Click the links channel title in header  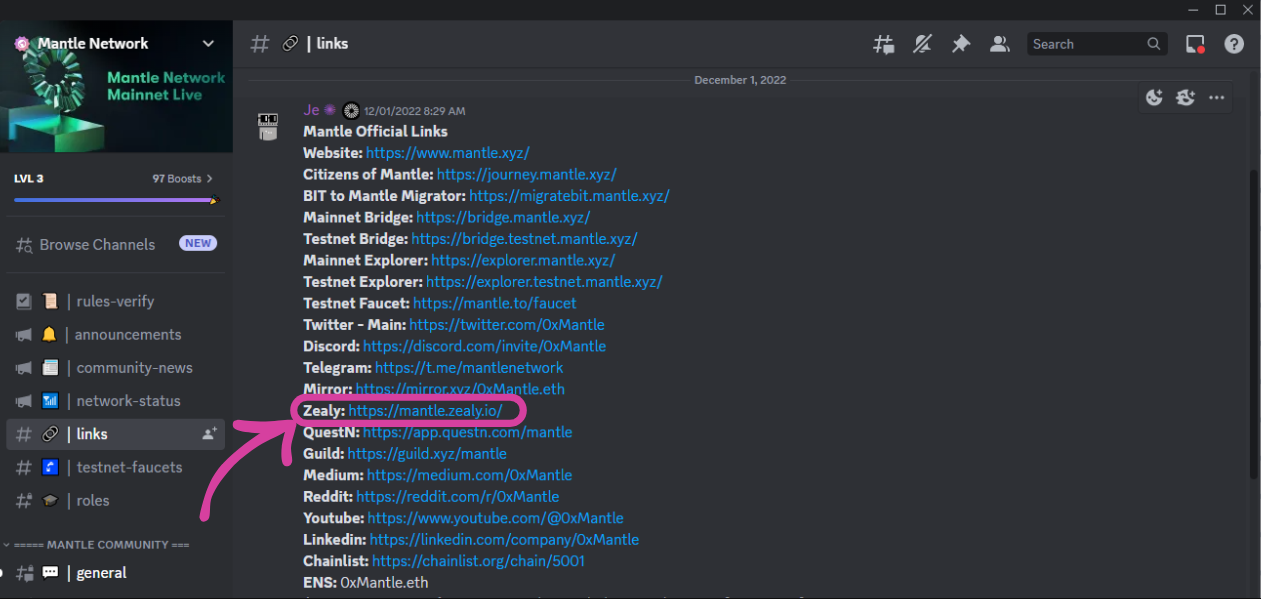(333, 44)
